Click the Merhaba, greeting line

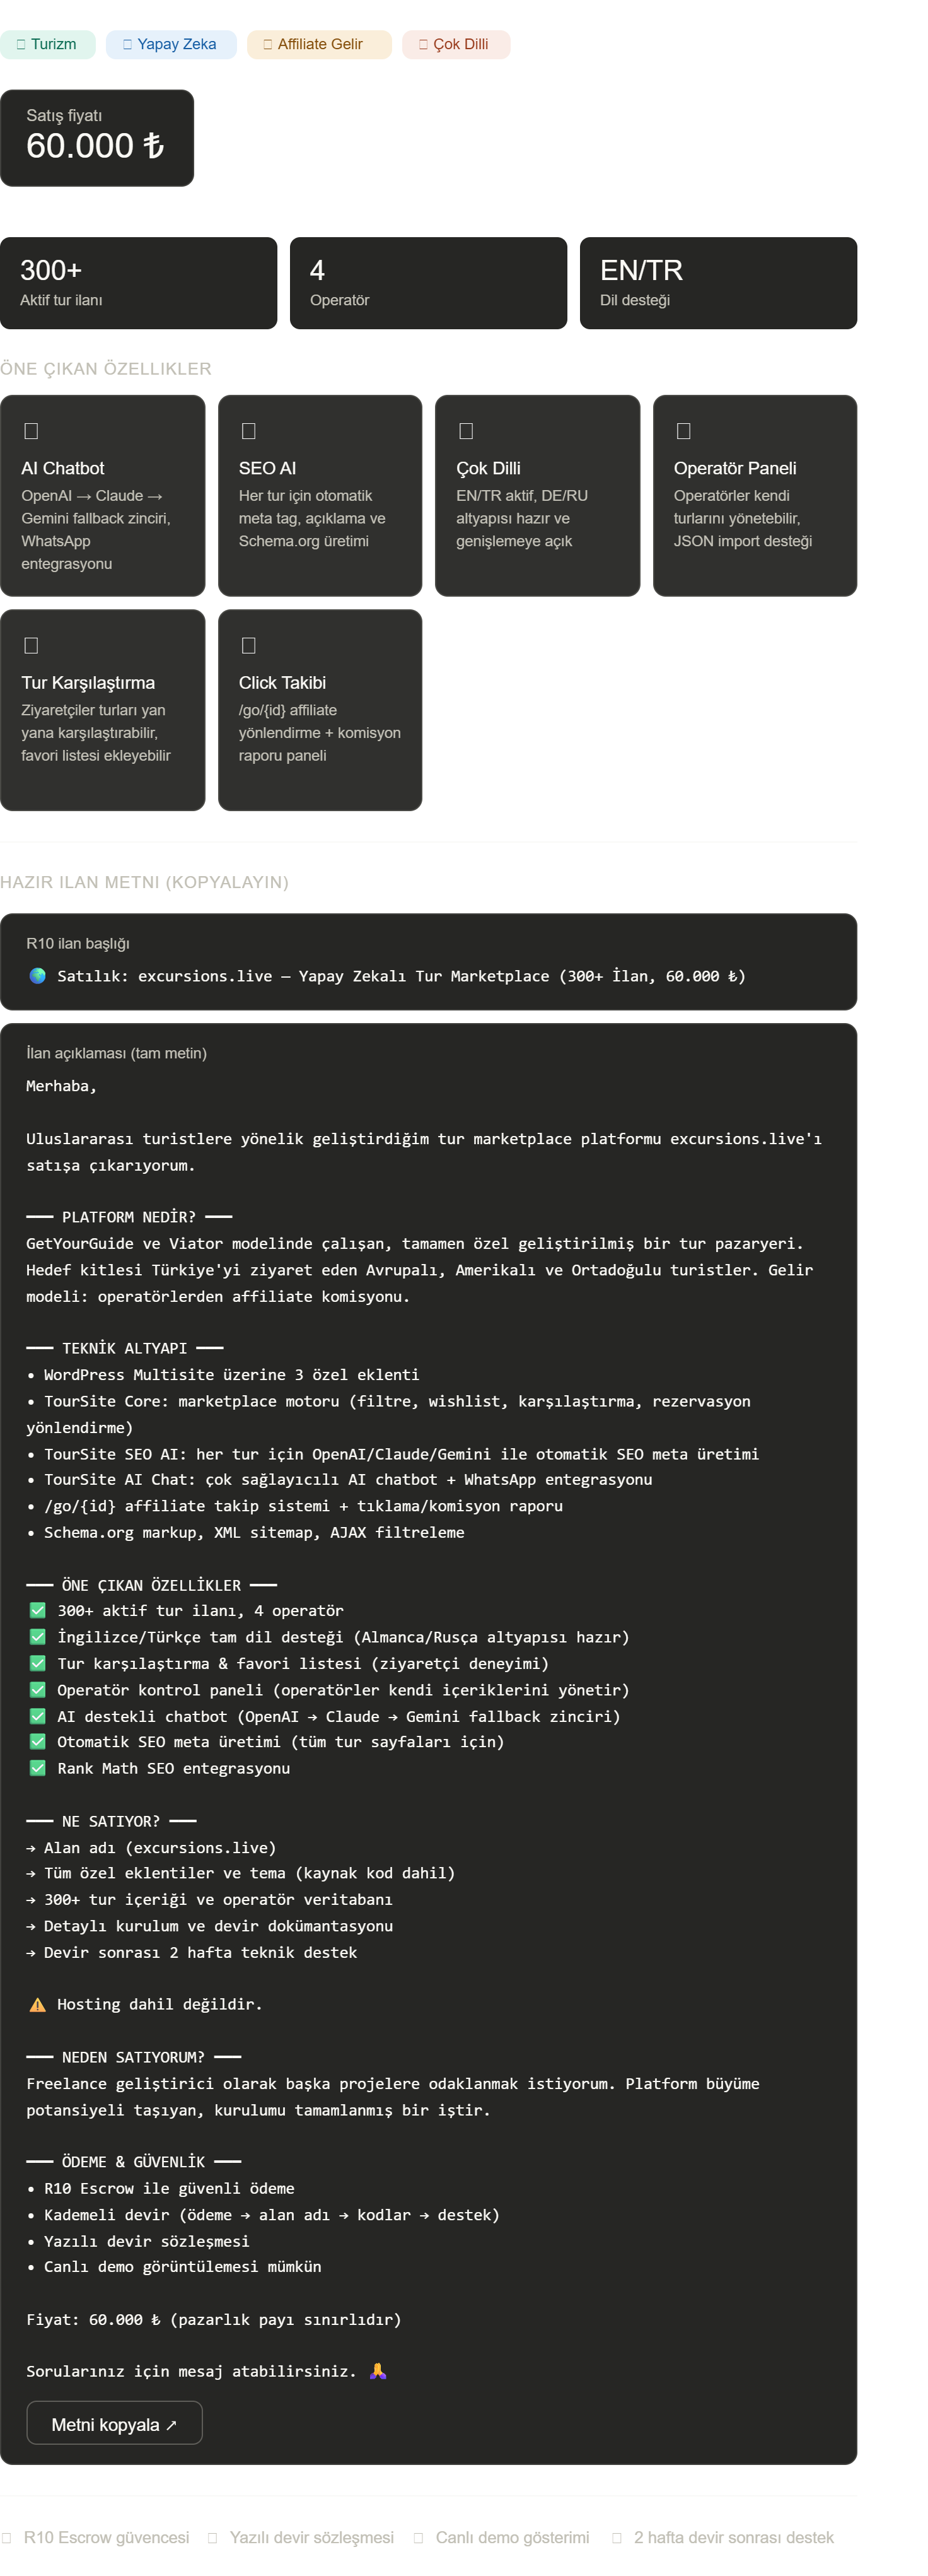61,1086
